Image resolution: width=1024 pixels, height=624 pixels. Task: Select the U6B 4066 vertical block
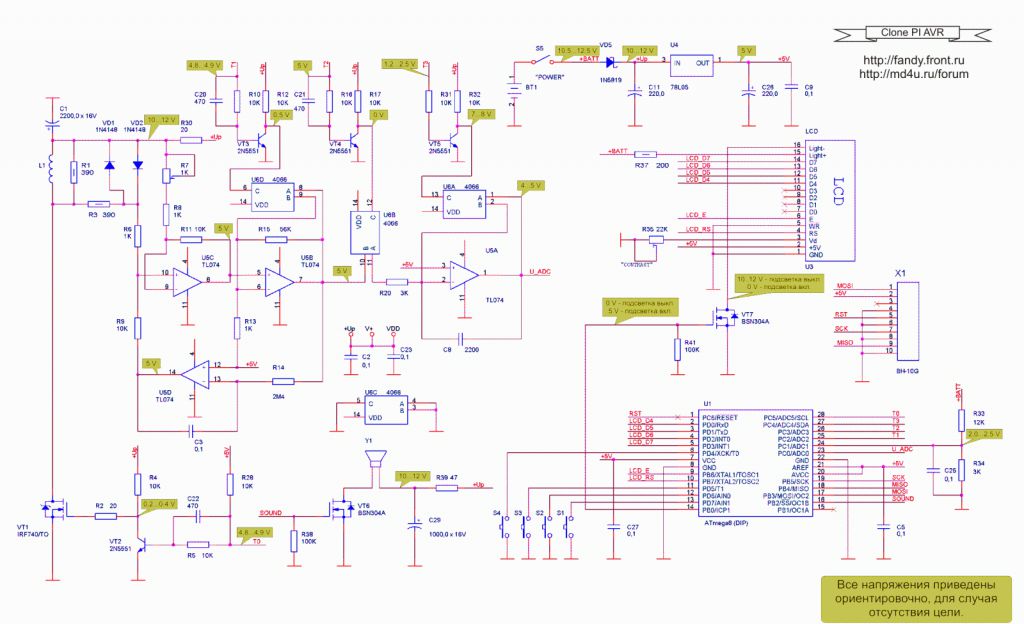coord(364,233)
